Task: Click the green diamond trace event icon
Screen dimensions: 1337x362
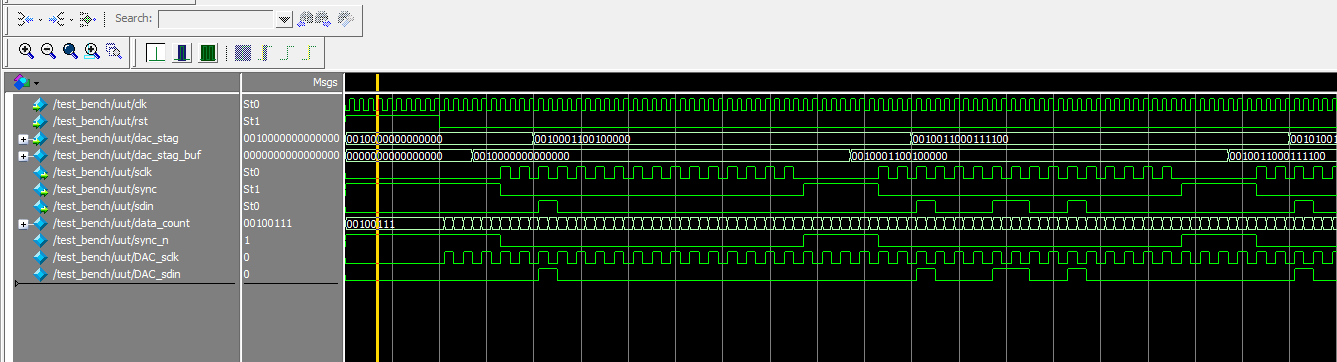Action: tap(89, 18)
